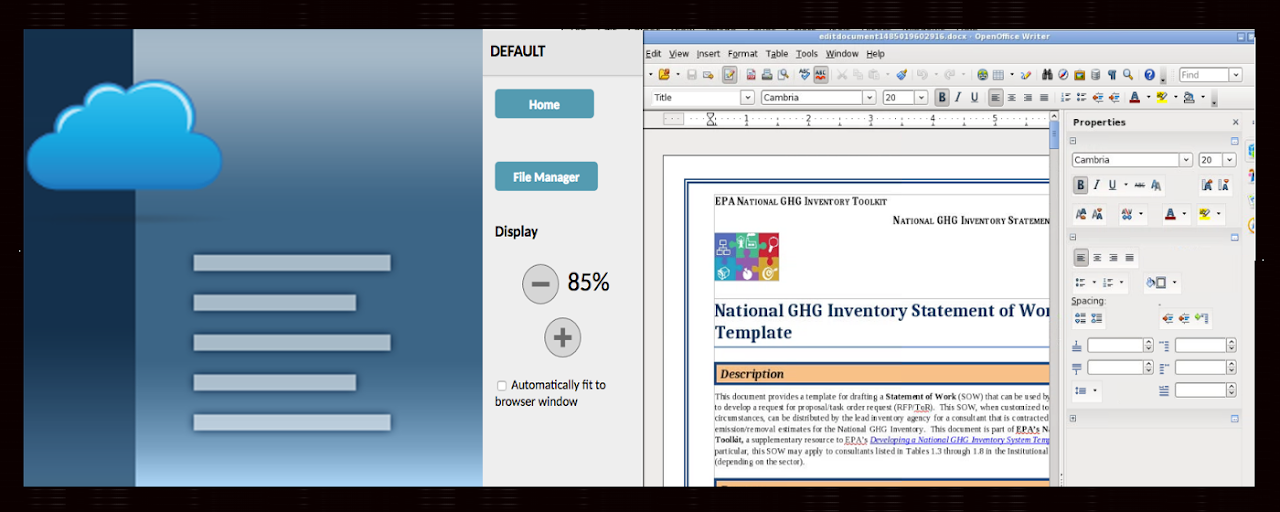
Task: Toggle AutoSpellcheck icon in toolbar
Action: coord(821,74)
